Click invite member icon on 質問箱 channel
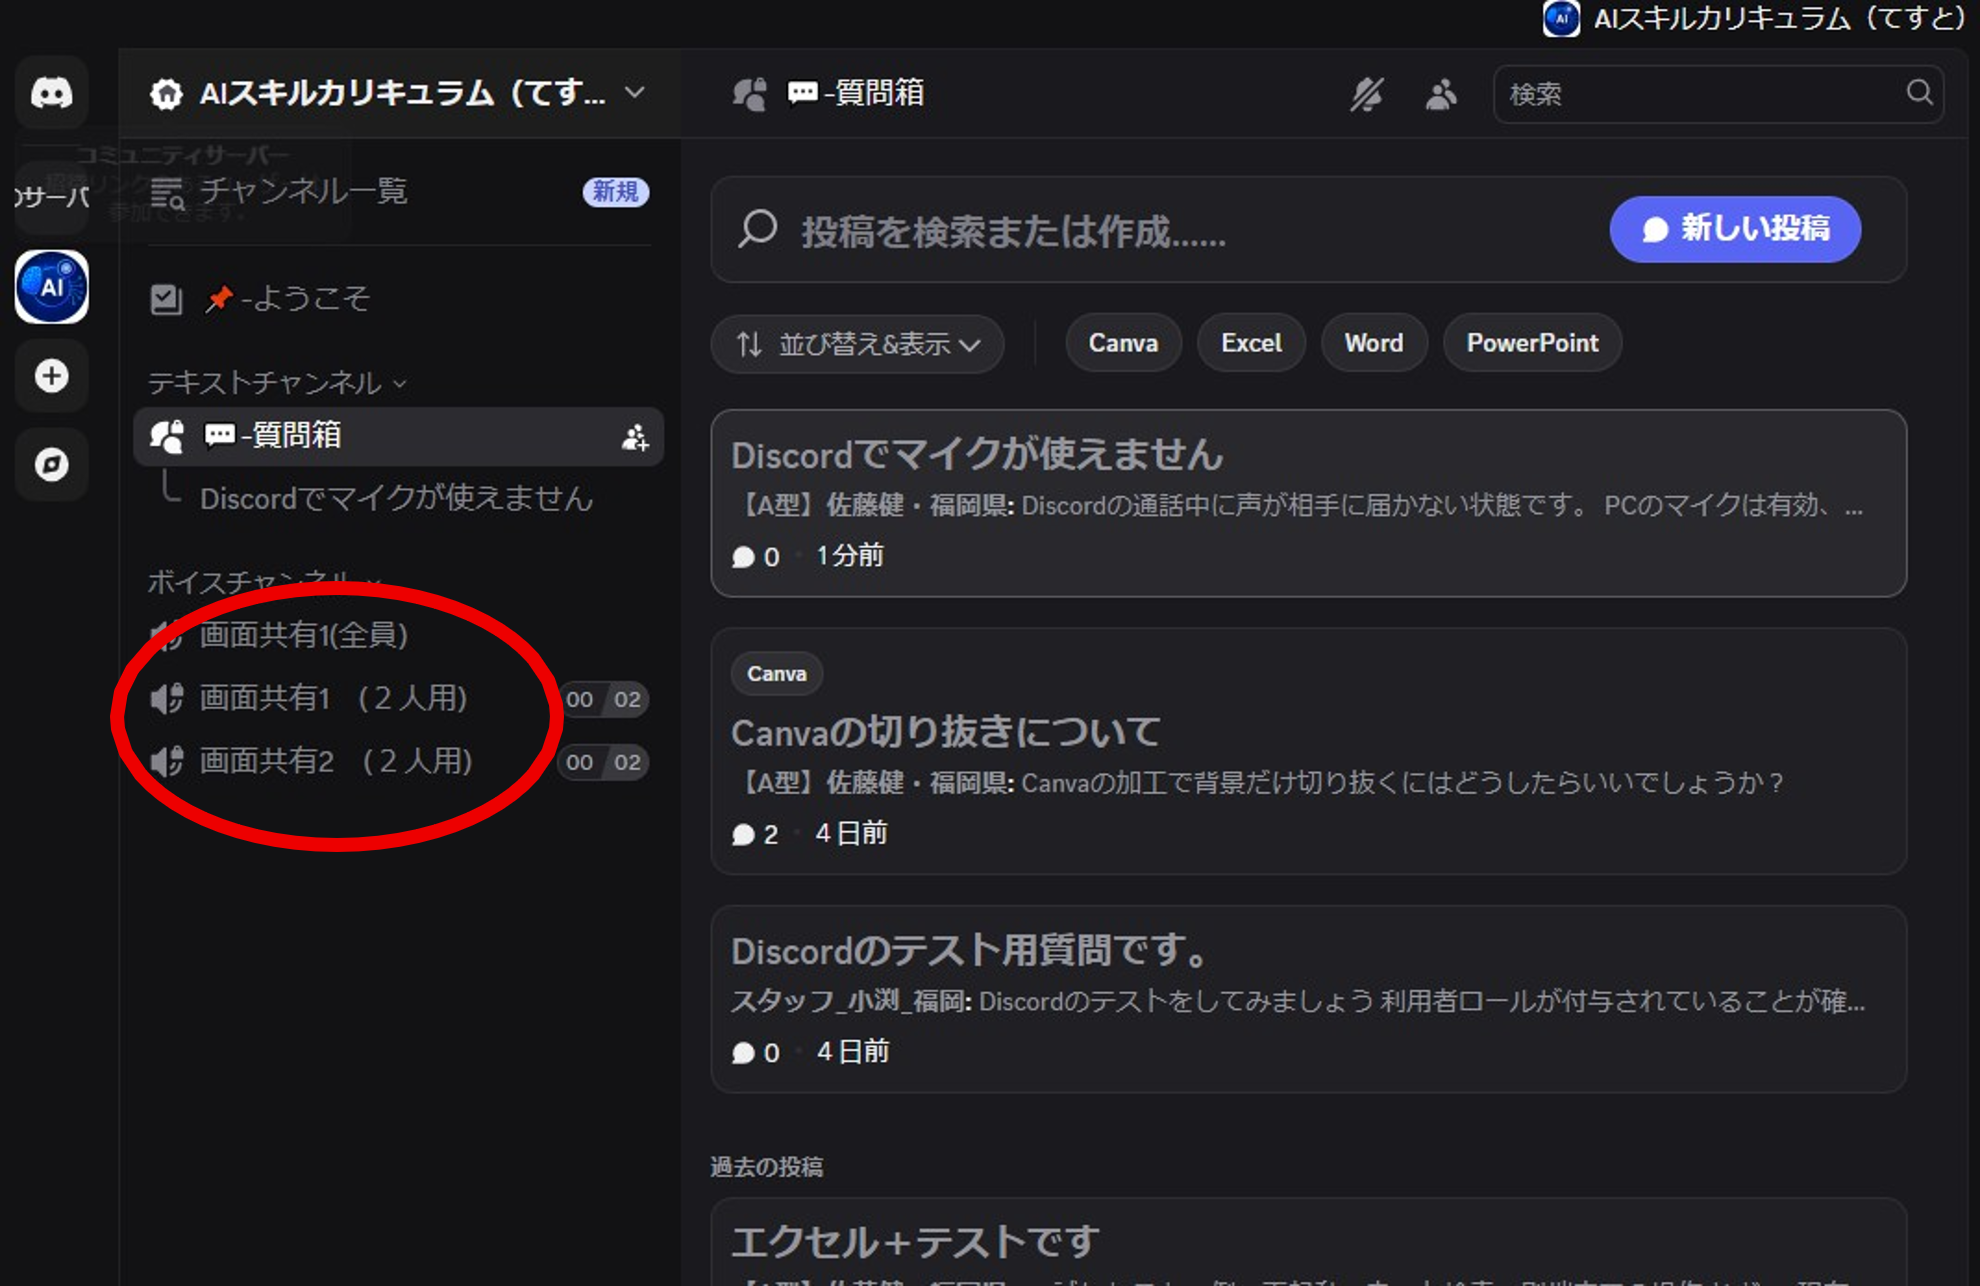Image resolution: width=1980 pixels, height=1286 pixels. pos(635,437)
